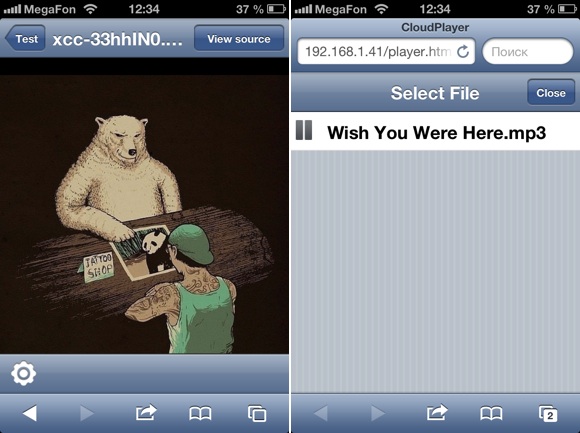Tap back arrow in CloudPlayer browser toolbar

321,413
